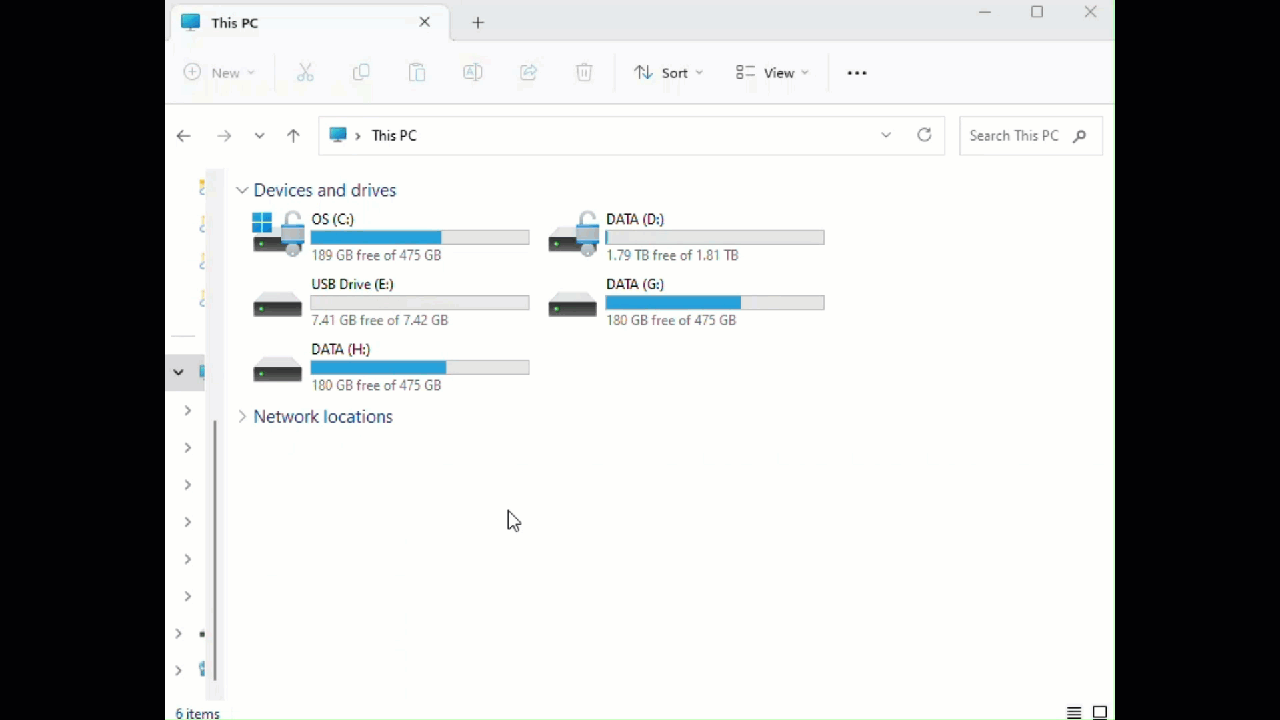Click the Paste clipboard icon
1280x720 pixels.
[417, 73]
